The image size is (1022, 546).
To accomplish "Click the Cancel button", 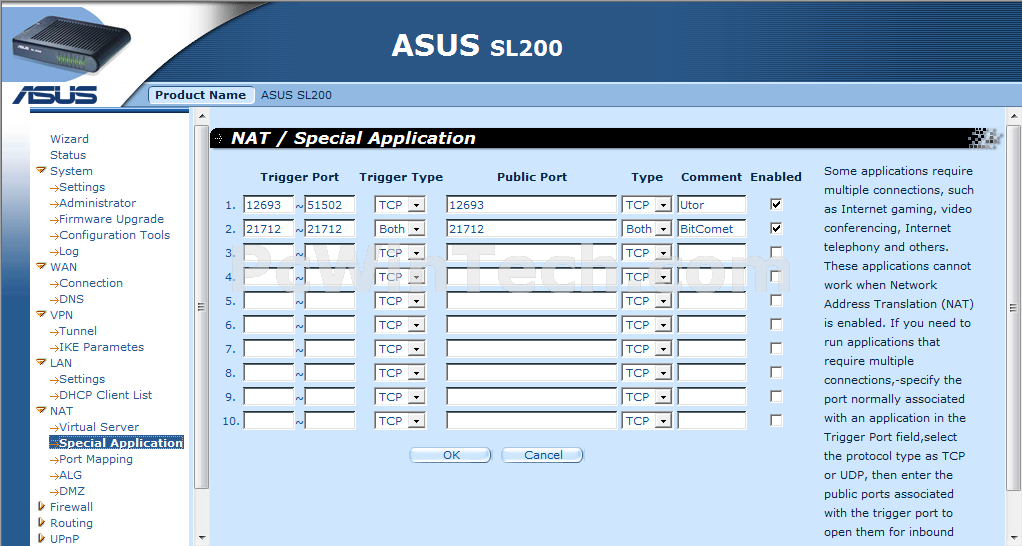I will click(543, 455).
